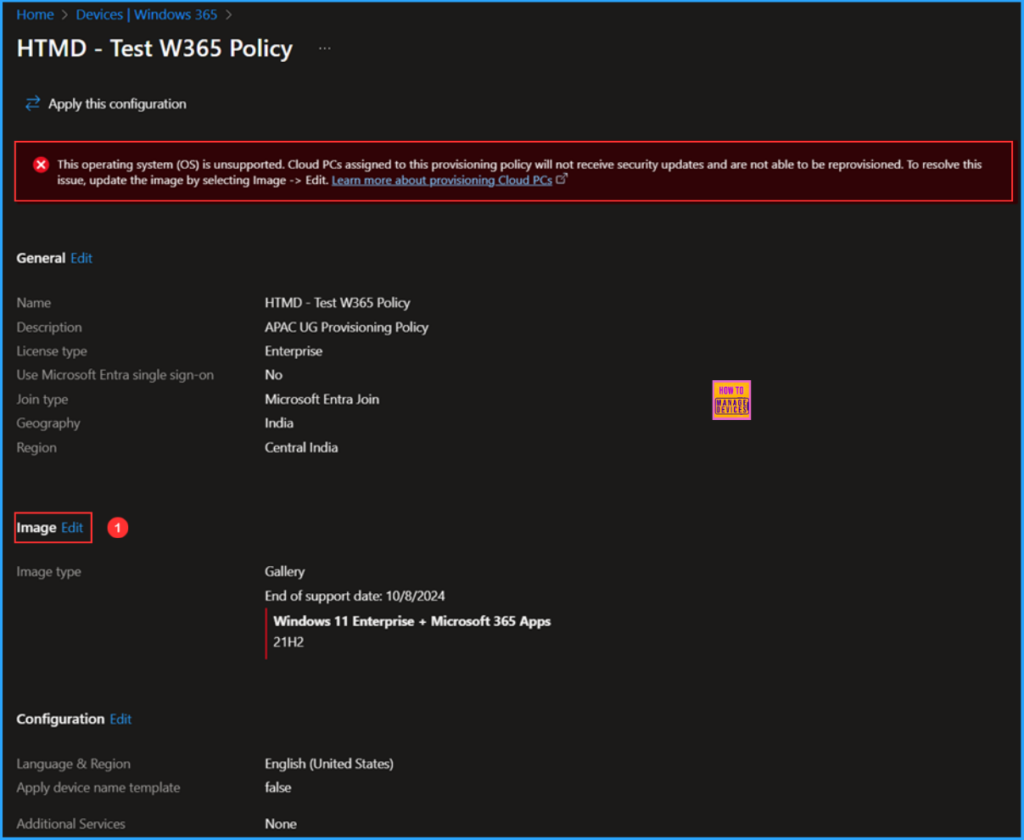This screenshot has width=1024, height=840.
Task: Select single sign-on value No
Action: coord(274,375)
